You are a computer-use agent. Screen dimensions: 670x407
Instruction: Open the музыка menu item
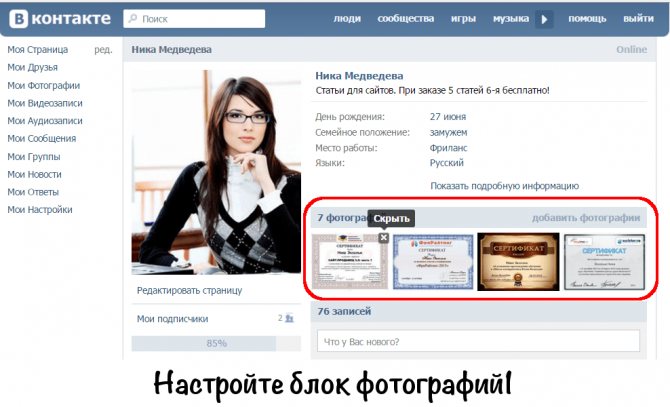coord(511,19)
